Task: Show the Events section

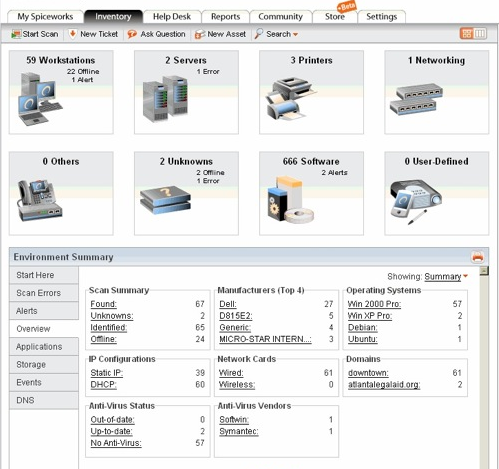Action: click(x=44, y=382)
